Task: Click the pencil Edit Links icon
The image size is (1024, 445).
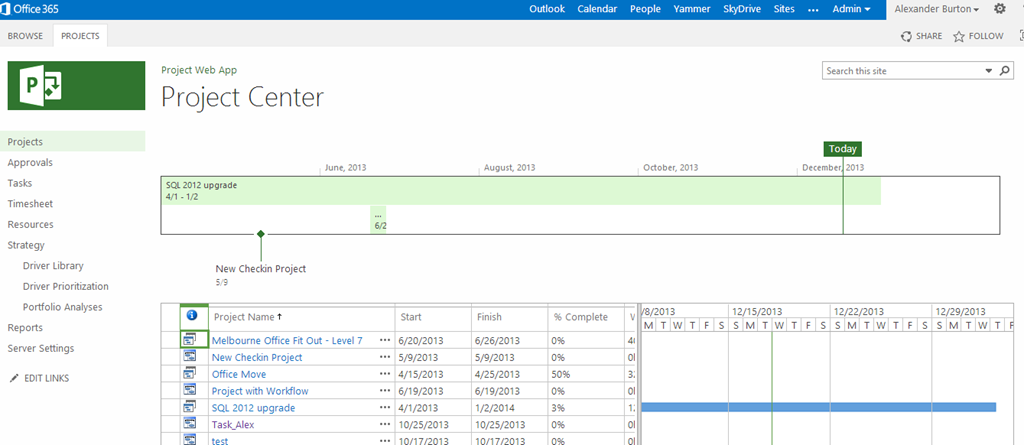Action: pos(14,378)
